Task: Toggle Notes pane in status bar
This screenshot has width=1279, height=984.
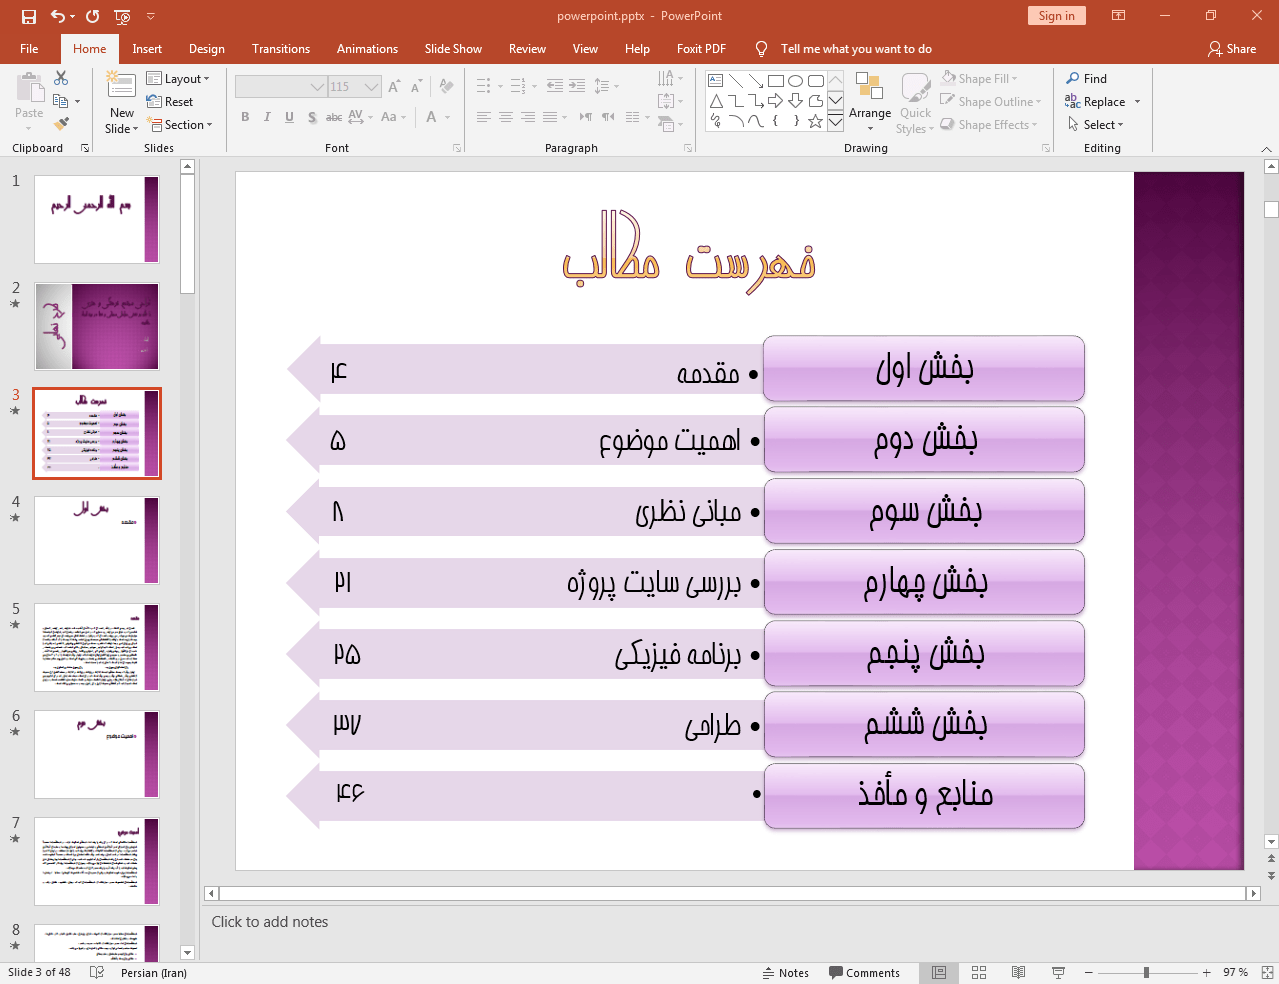Action: 785,972
